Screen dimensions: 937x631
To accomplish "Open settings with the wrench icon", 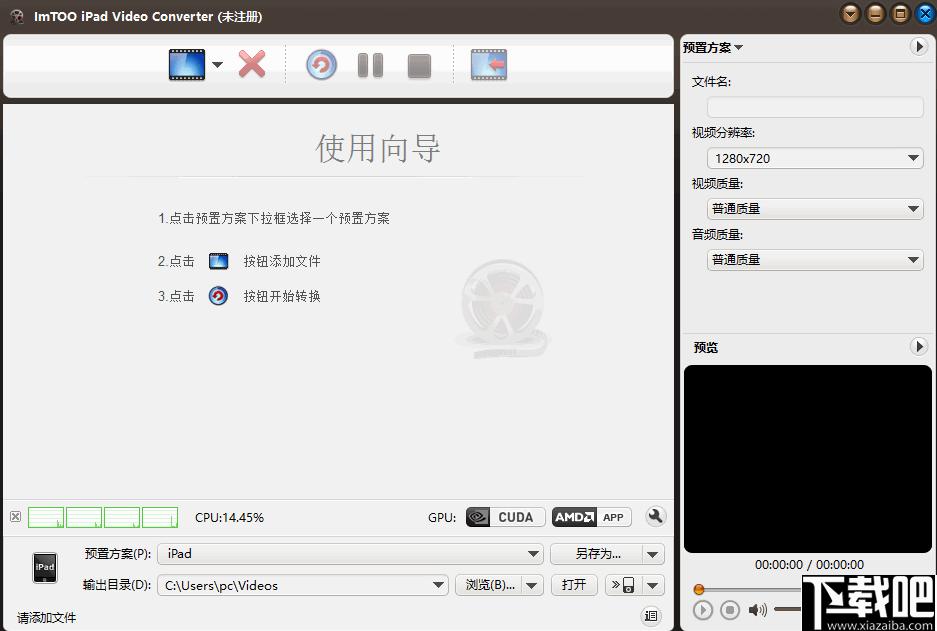I will point(656,516).
